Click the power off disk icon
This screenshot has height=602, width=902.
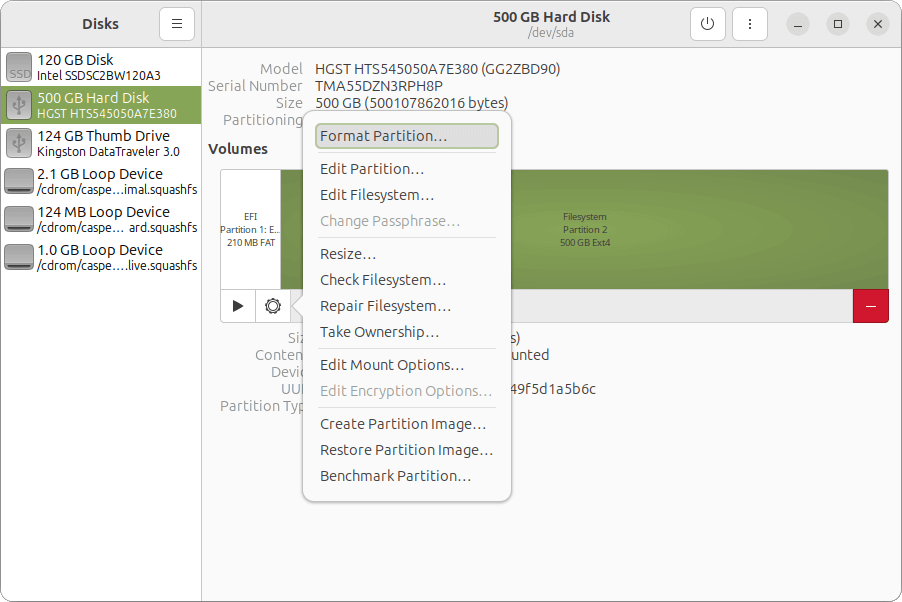coord(707,24)
